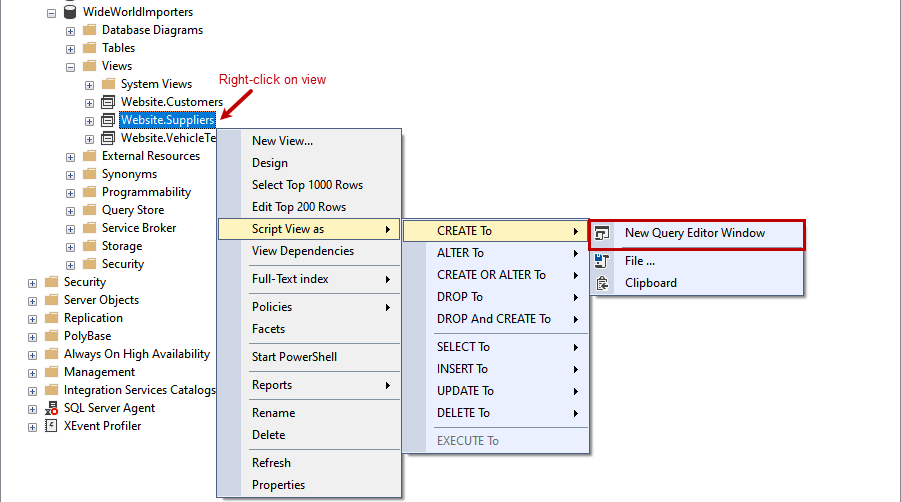Collapse the Views folder node
This screenshot has width=901, height=502.
pyautogui.click(x=70, y=67)
